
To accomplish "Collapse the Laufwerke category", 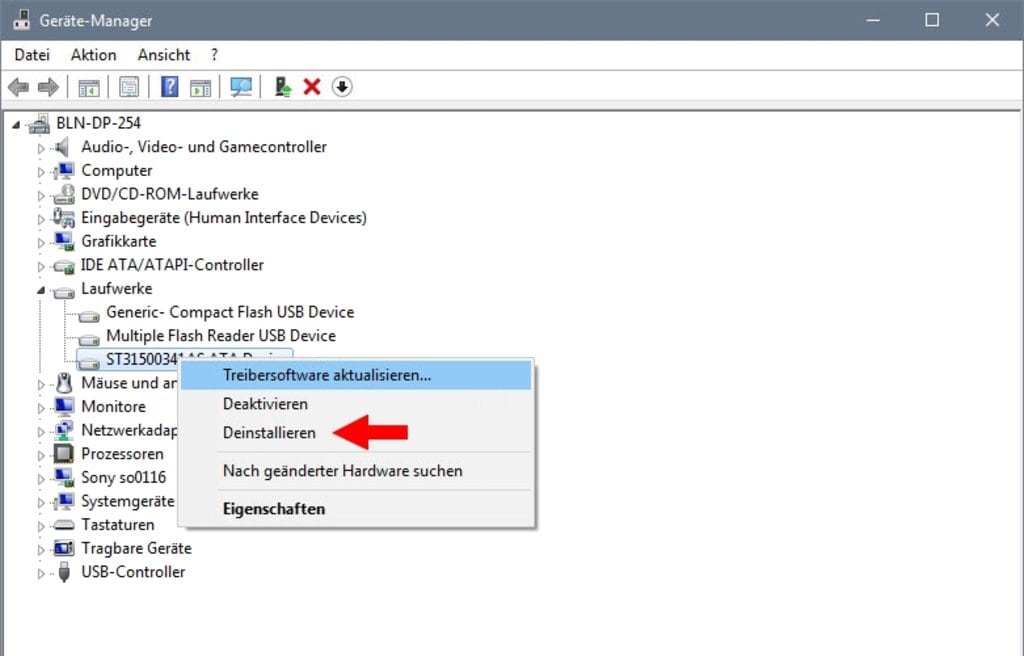I will (x=40, y=289).
